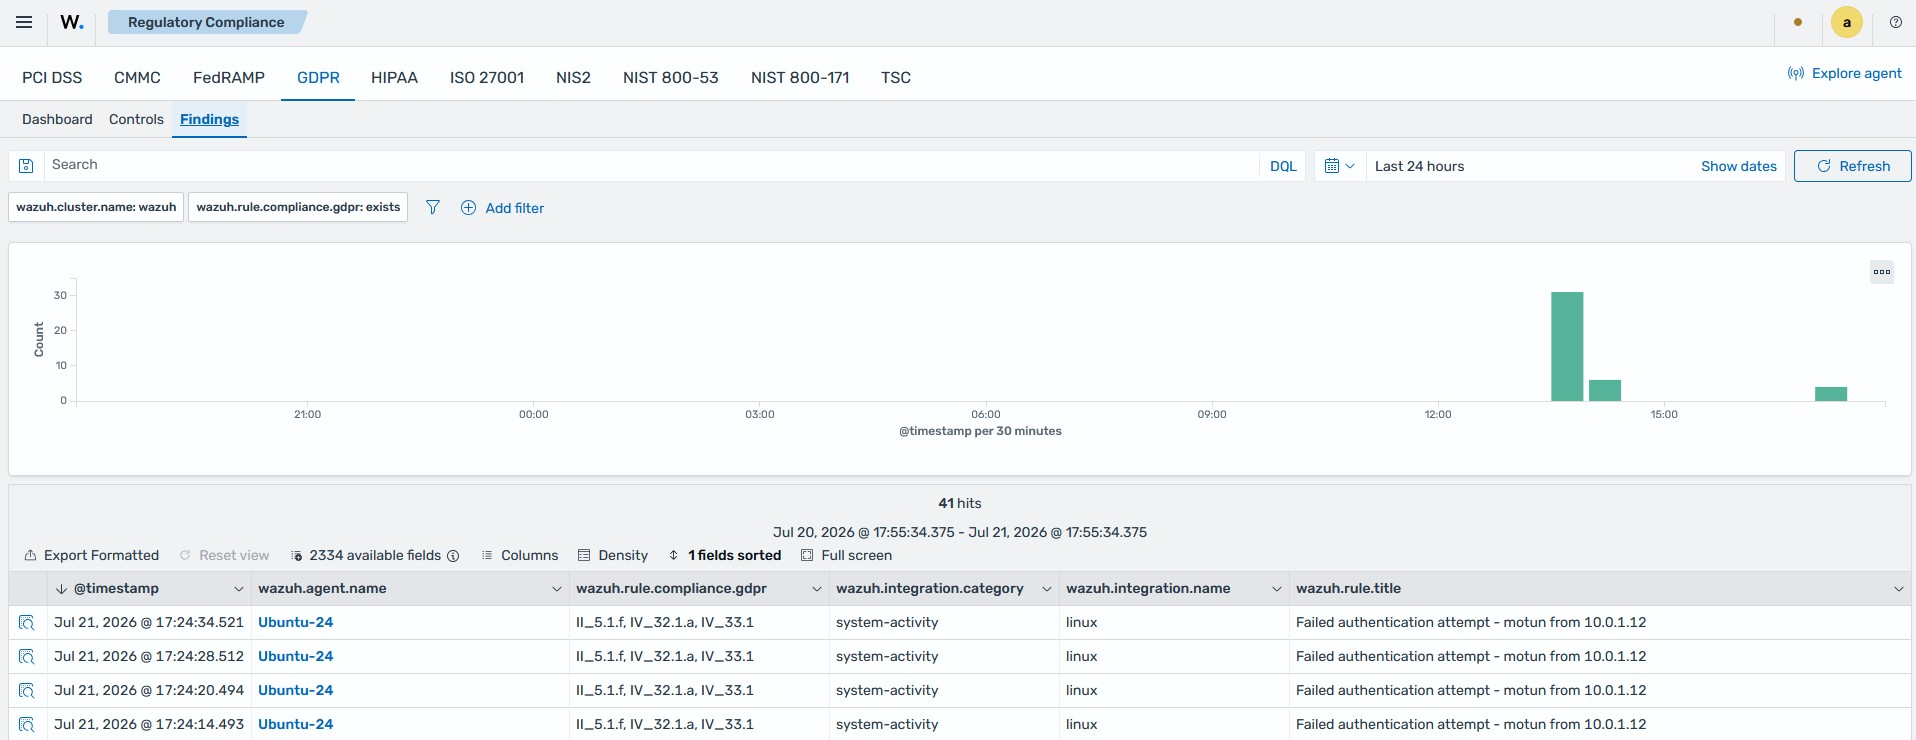Open Ubuntu-24 agent link in 17:24:20.494 row
Viewport: 1916px width, 740px height.
[x=295, y=690]
